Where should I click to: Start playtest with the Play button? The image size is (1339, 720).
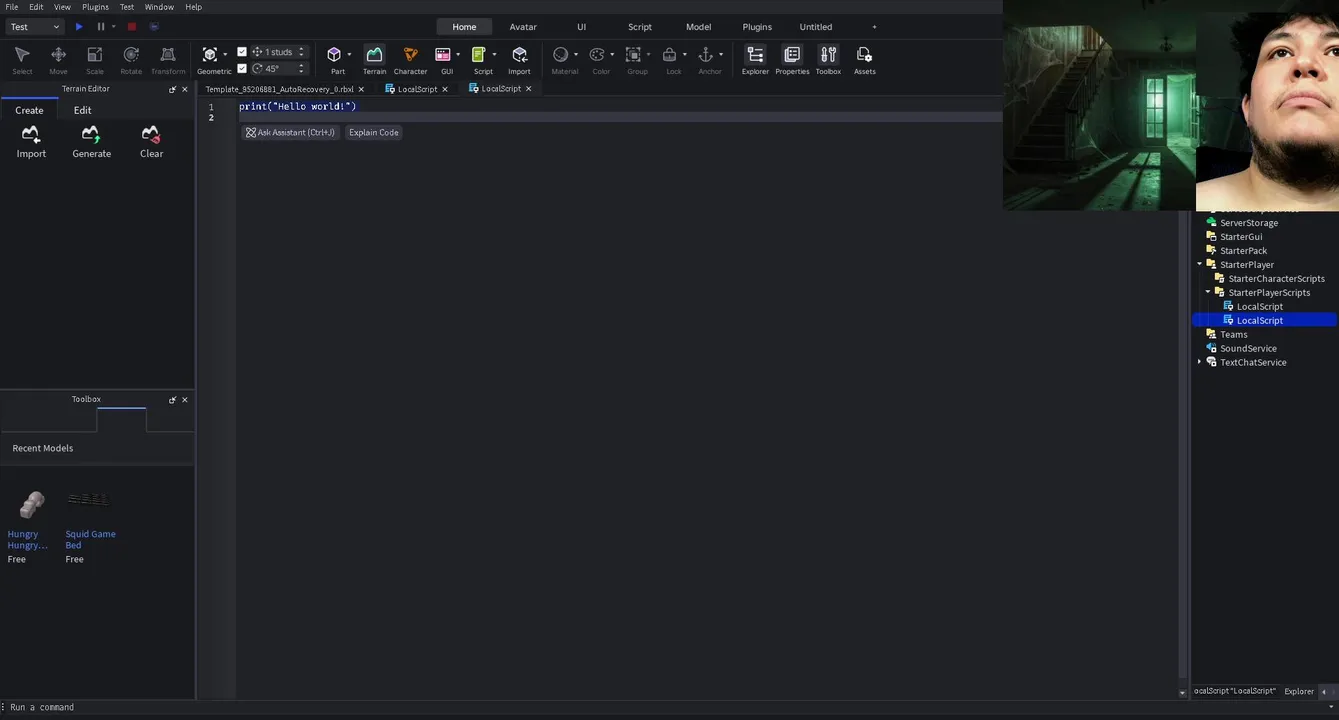(79, 27)
